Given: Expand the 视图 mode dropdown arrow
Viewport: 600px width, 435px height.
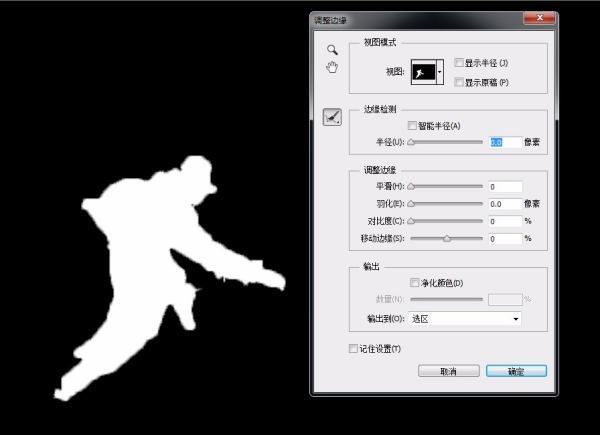Looking at the screenshot, I should (x=440, y=72).
